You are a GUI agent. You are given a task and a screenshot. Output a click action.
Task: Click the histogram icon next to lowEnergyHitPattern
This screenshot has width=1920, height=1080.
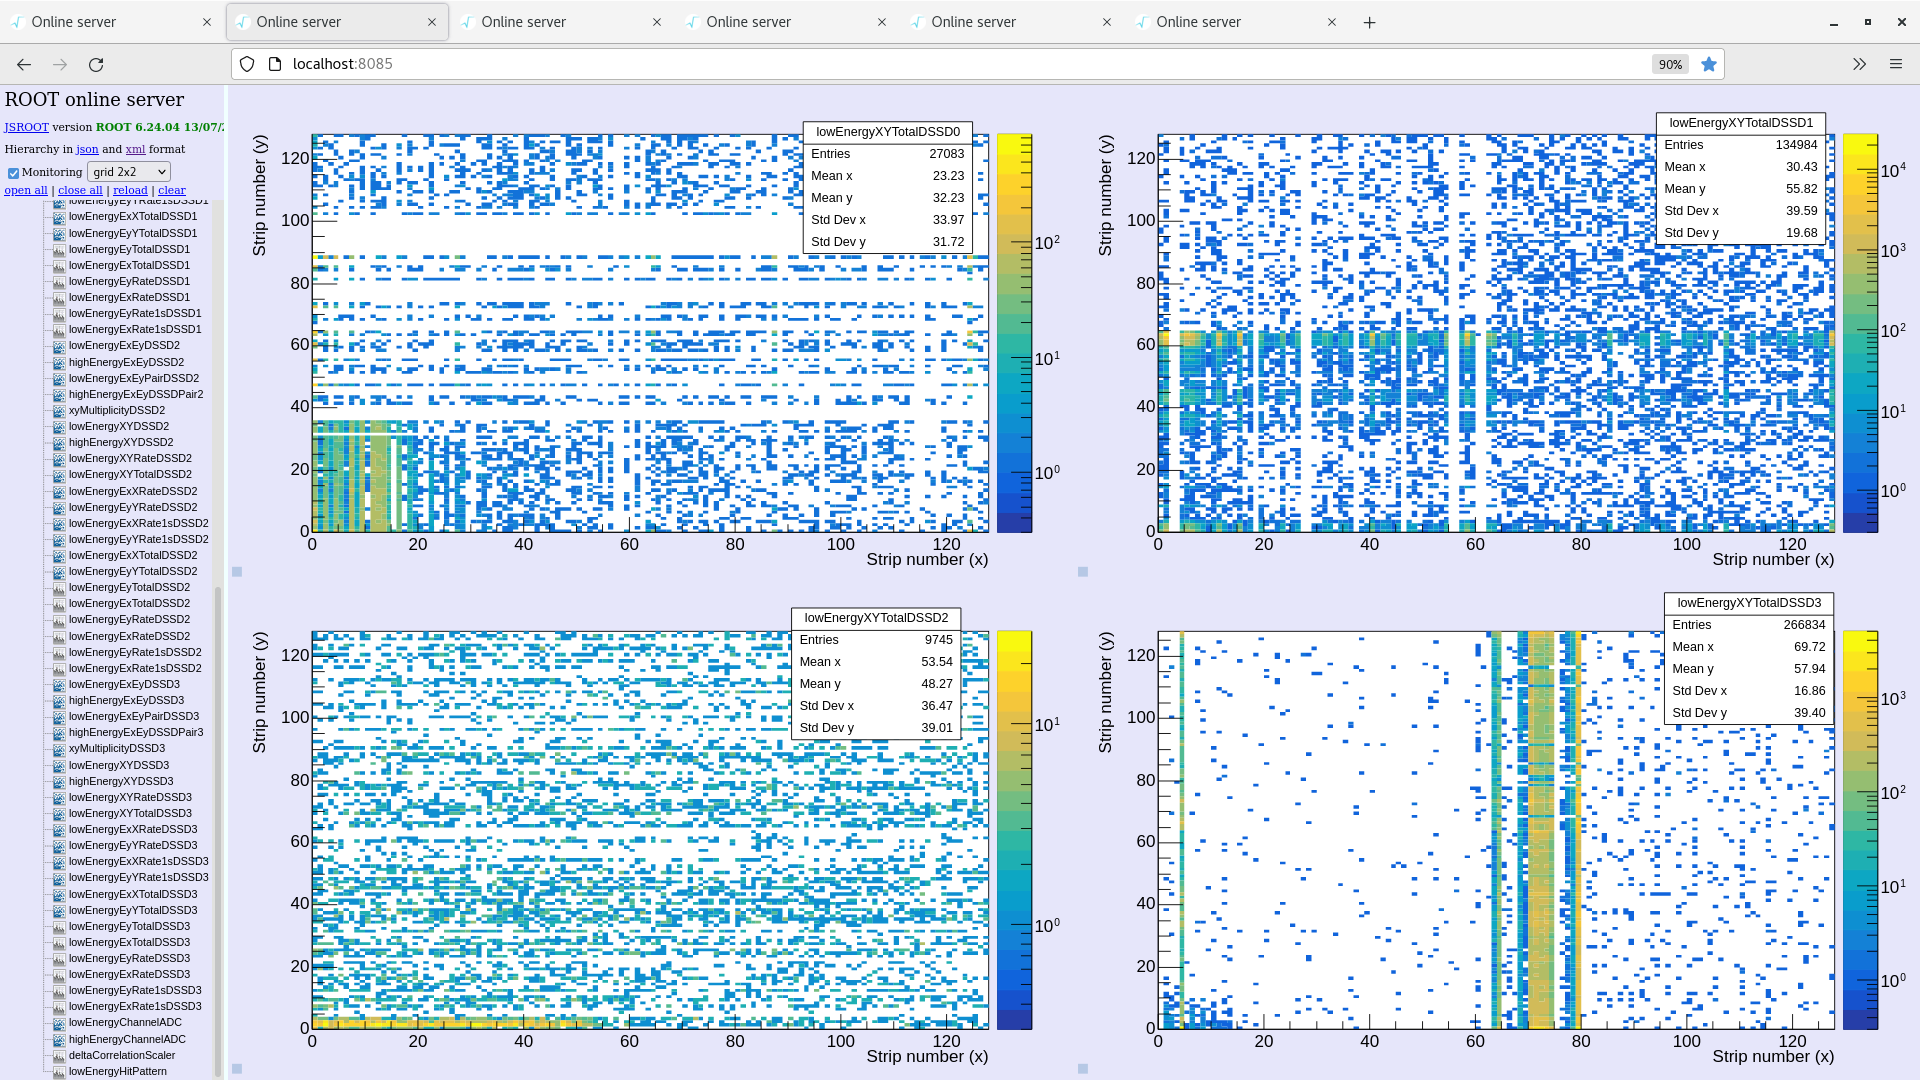click(58, 1071)
